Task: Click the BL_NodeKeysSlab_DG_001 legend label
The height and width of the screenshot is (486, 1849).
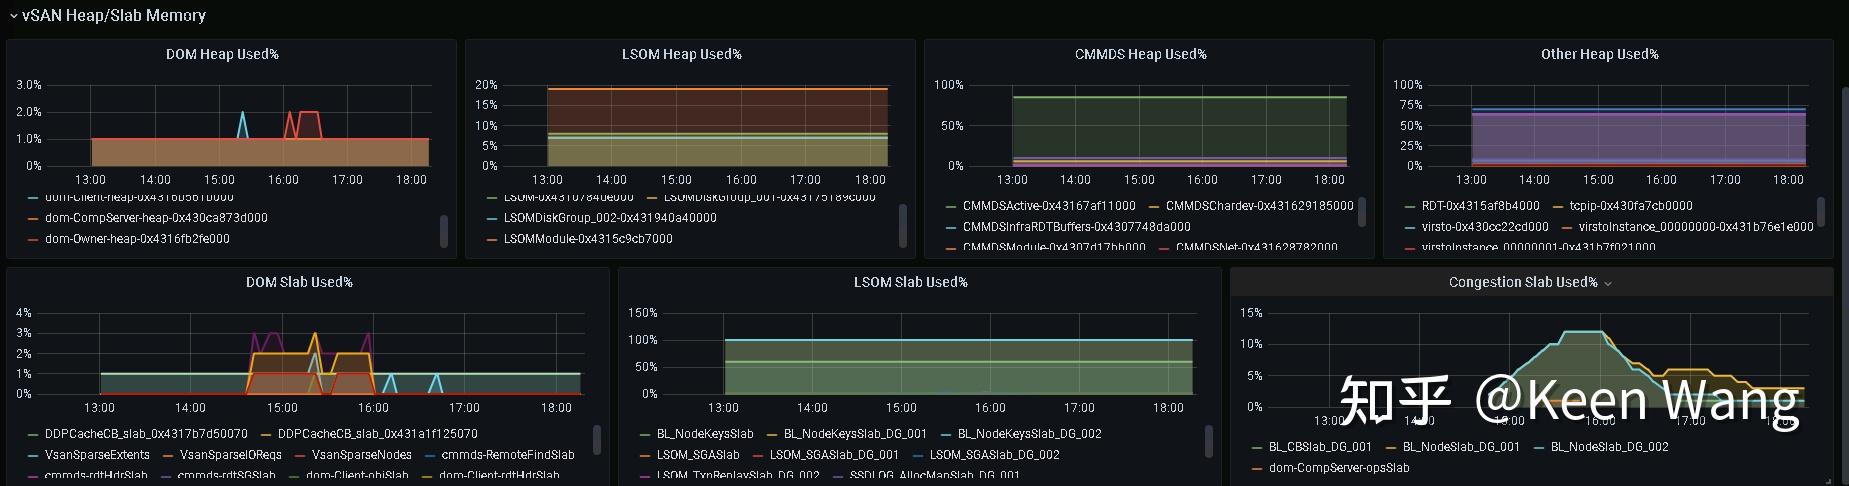Action: coord(855,434)
